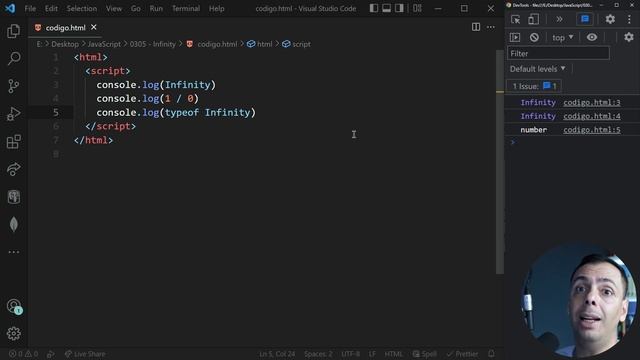
Task: Toggle Primary Side Bar layout icon
Action: pyautogui.click(x=373, y=8)
